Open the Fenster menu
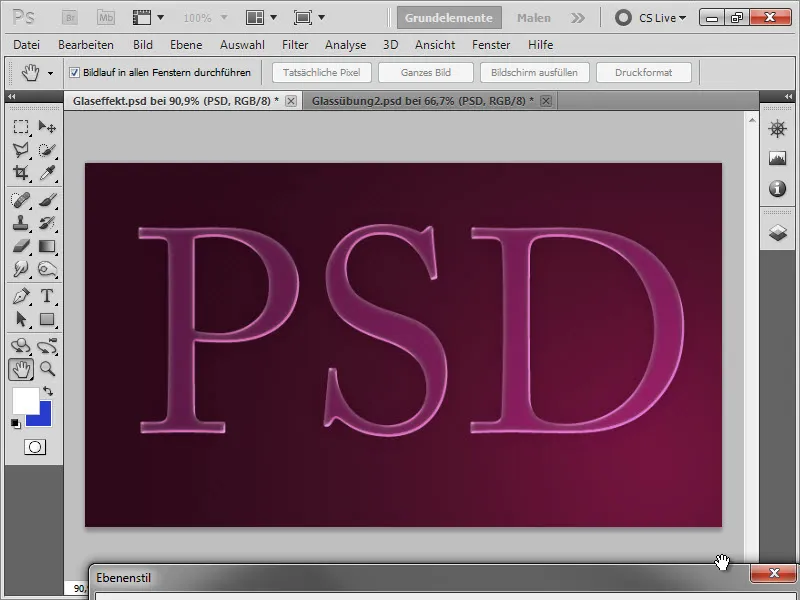 point(491,45)
